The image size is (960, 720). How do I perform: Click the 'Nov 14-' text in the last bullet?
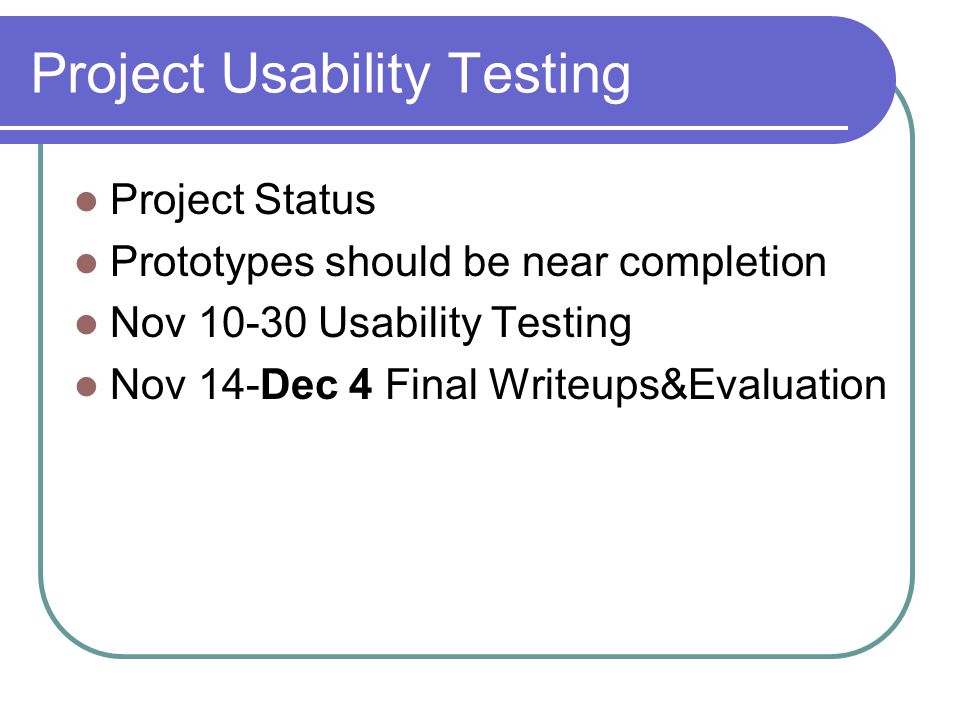point(186,384)
